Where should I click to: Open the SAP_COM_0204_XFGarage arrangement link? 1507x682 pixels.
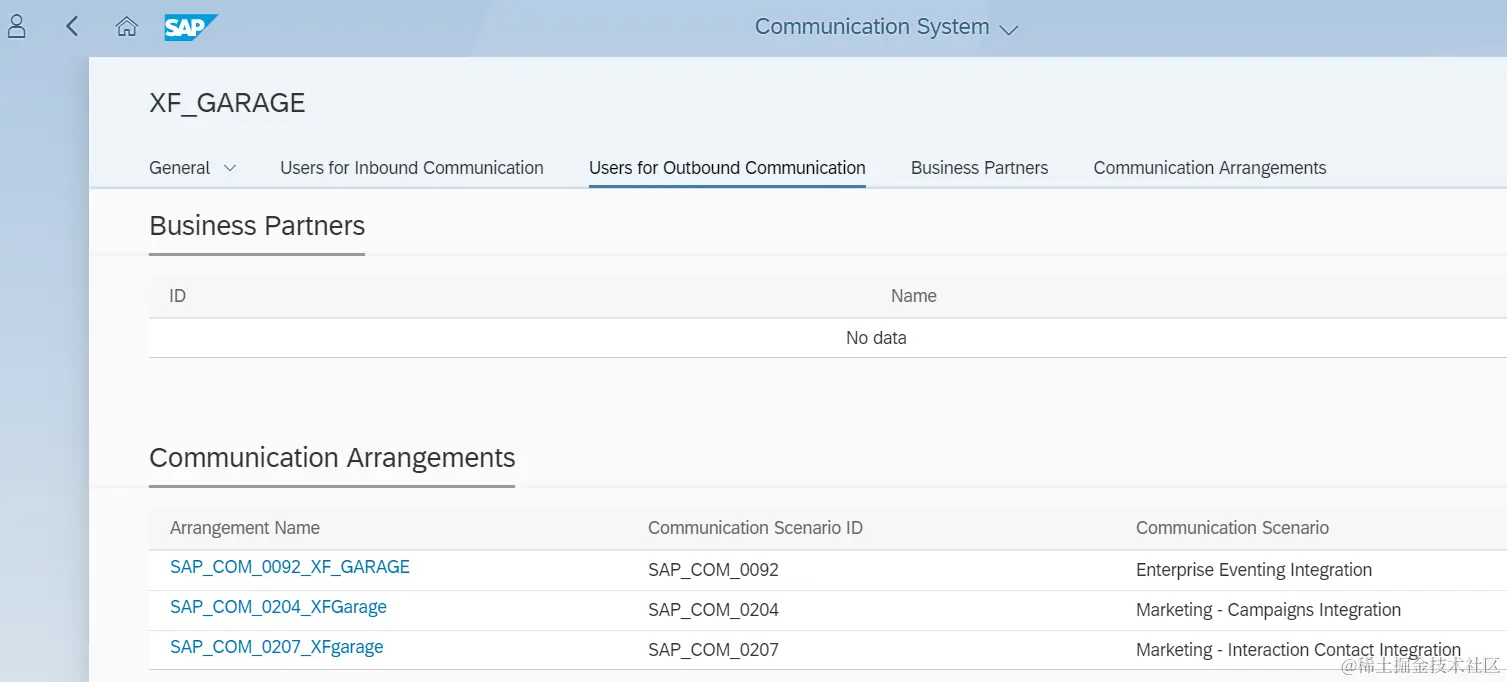pyautogui.click(x=278, y=607)
